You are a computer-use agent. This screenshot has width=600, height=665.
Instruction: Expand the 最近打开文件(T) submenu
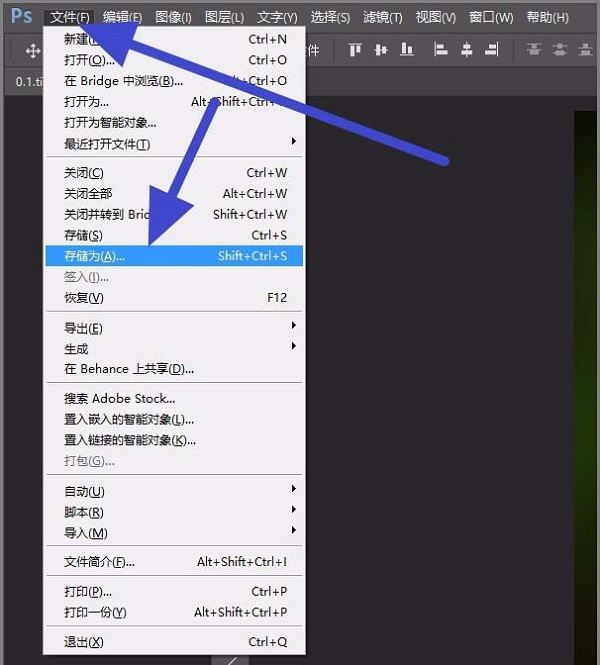[x=174, y=144]
